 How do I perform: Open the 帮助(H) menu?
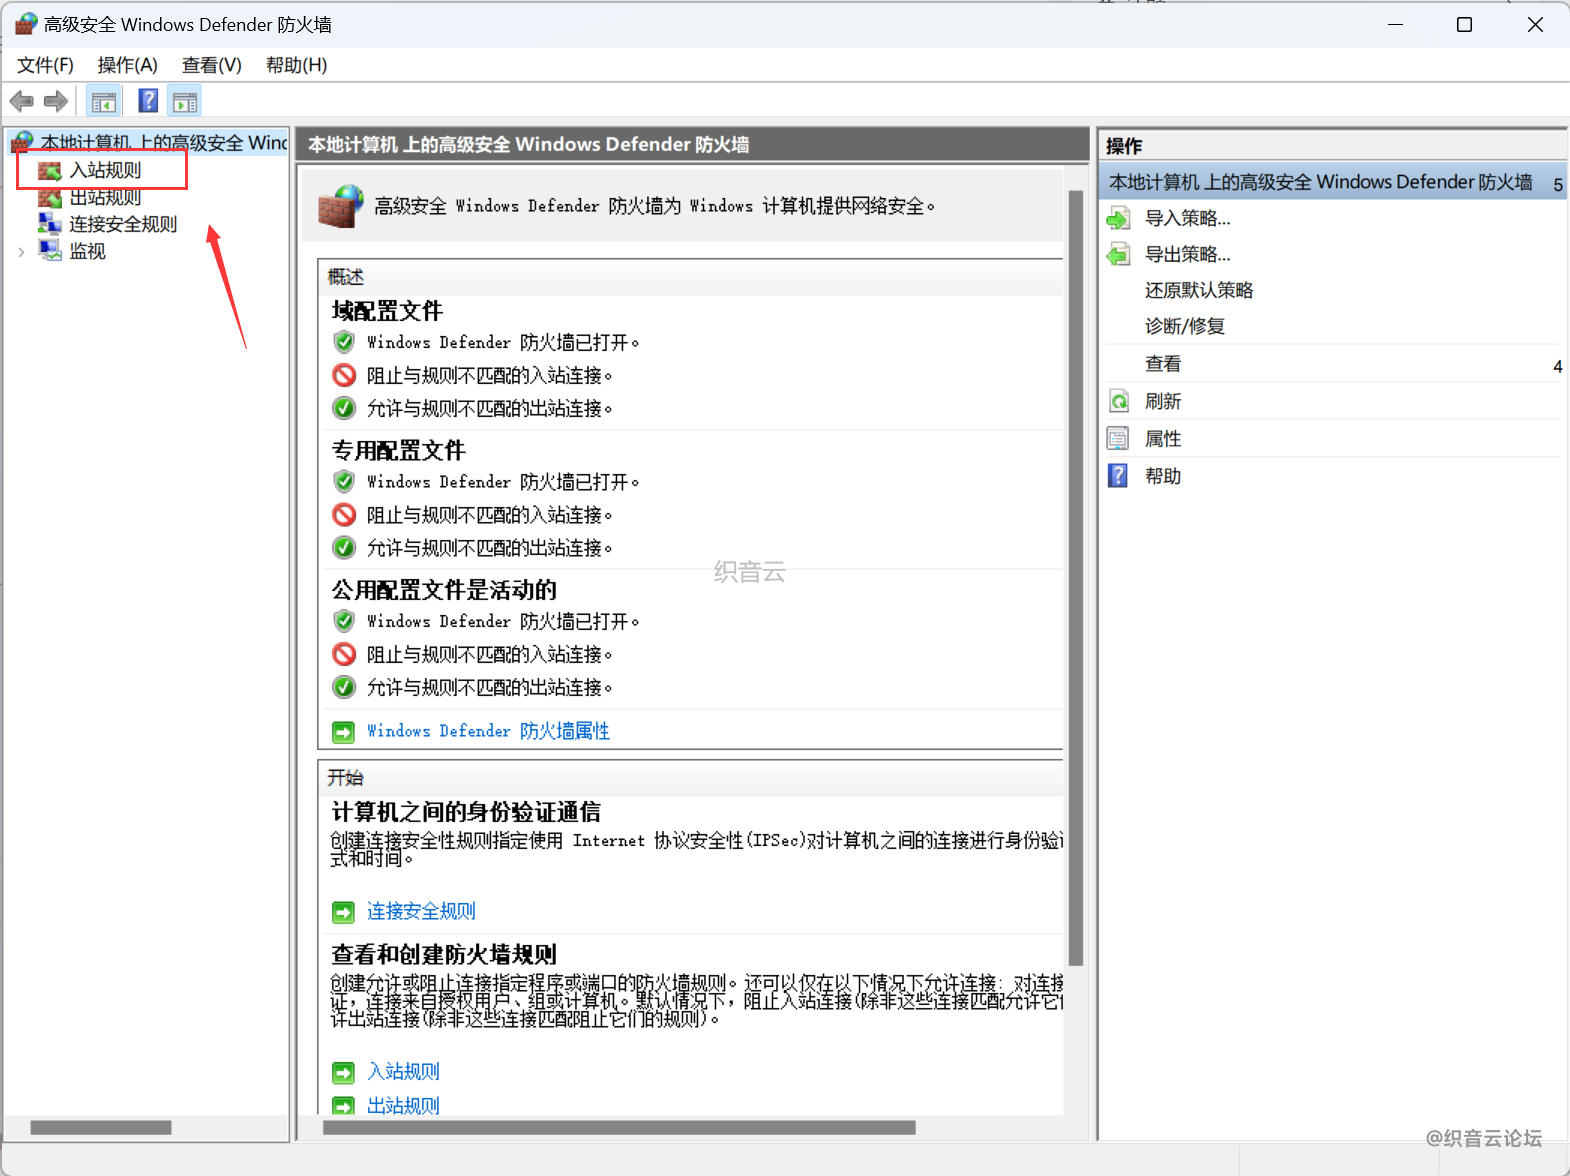(296, 65)
